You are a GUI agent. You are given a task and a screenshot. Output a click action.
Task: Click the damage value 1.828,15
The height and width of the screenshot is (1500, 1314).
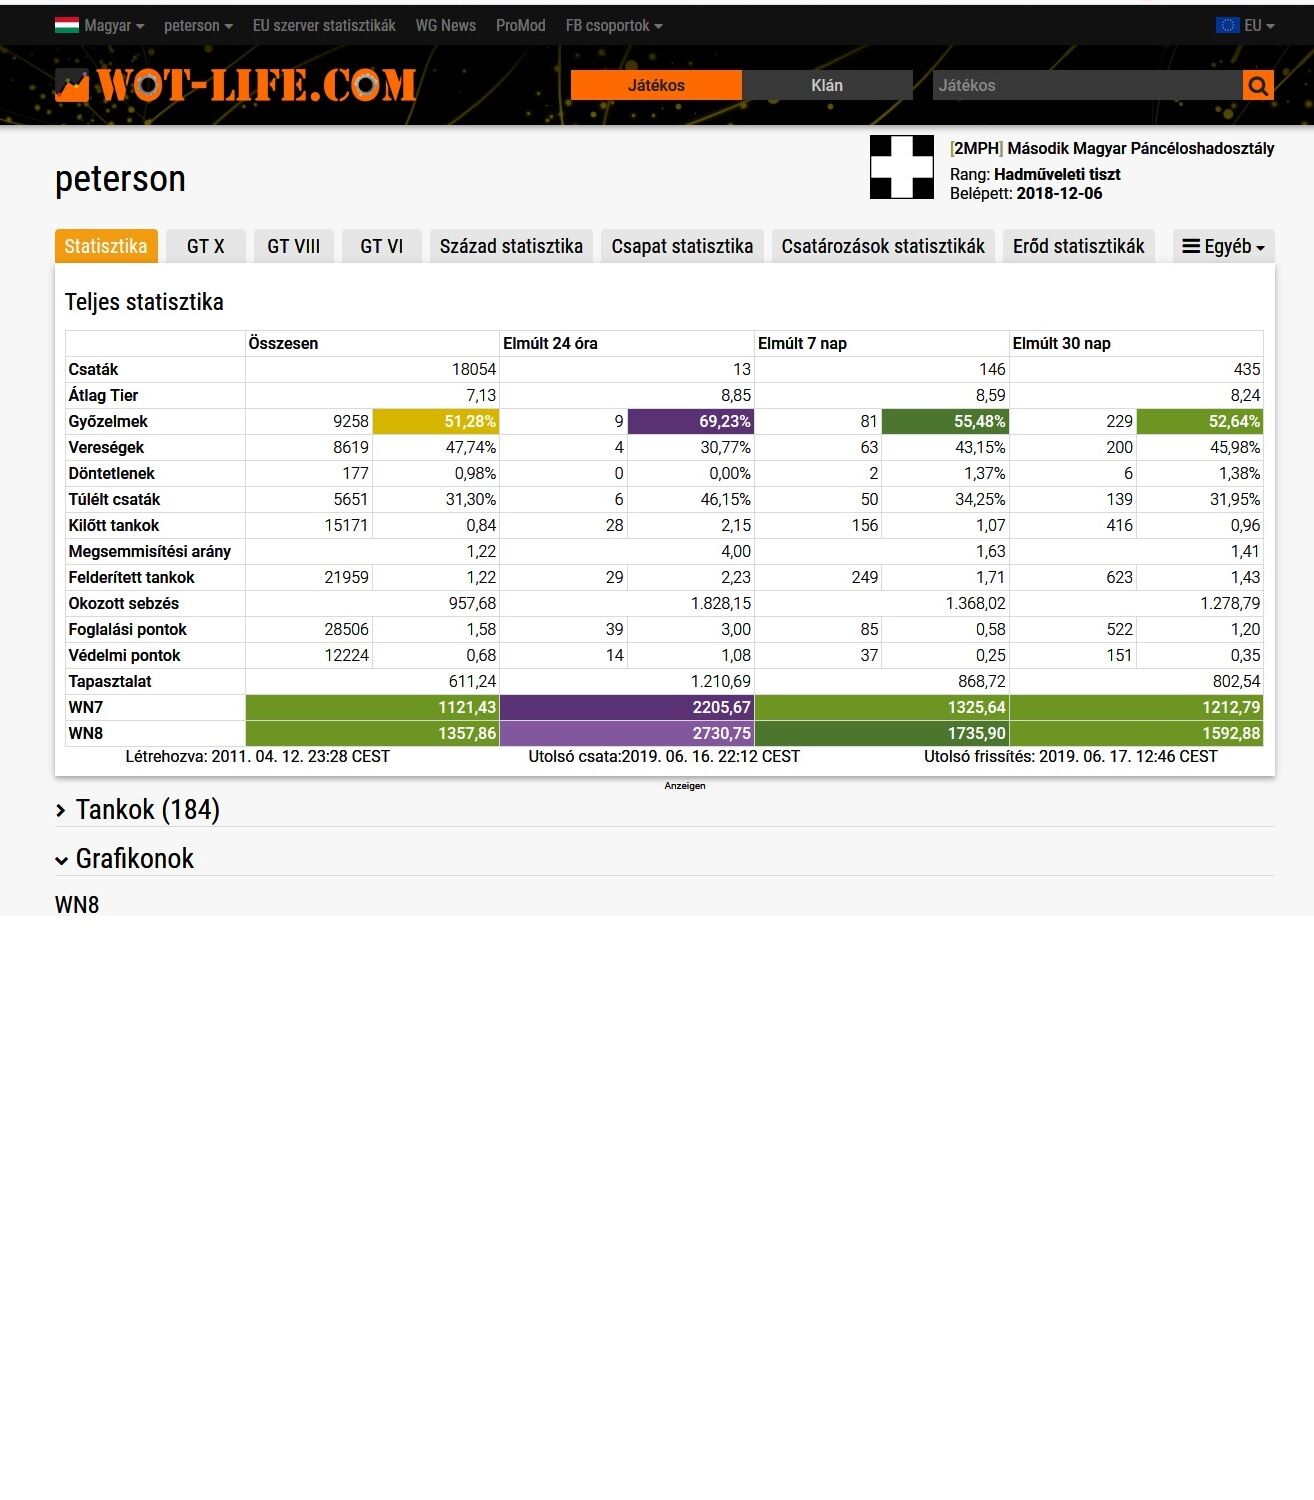(x=721, y=603)
